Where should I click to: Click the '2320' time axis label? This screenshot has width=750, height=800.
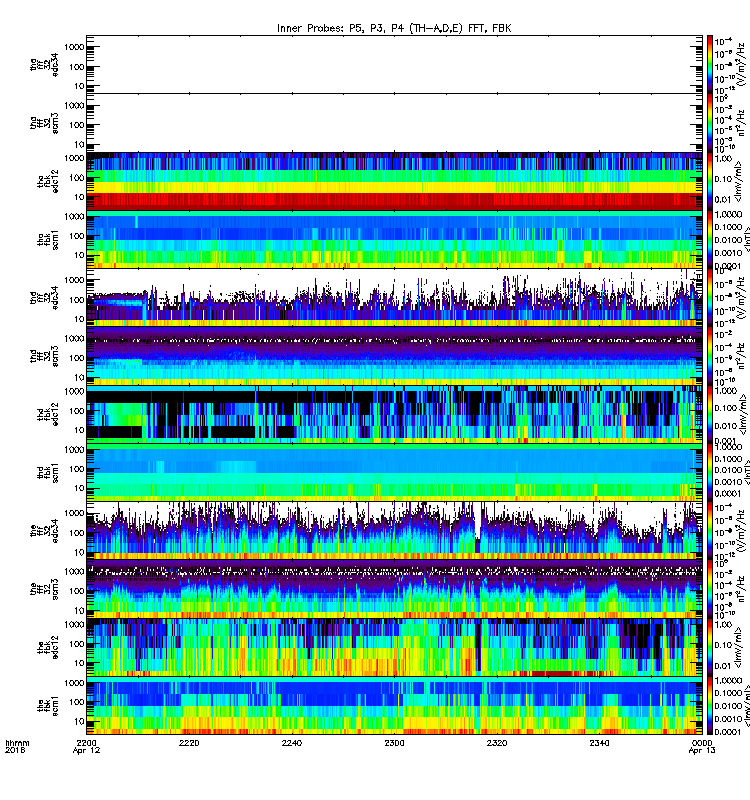(497, 743)
